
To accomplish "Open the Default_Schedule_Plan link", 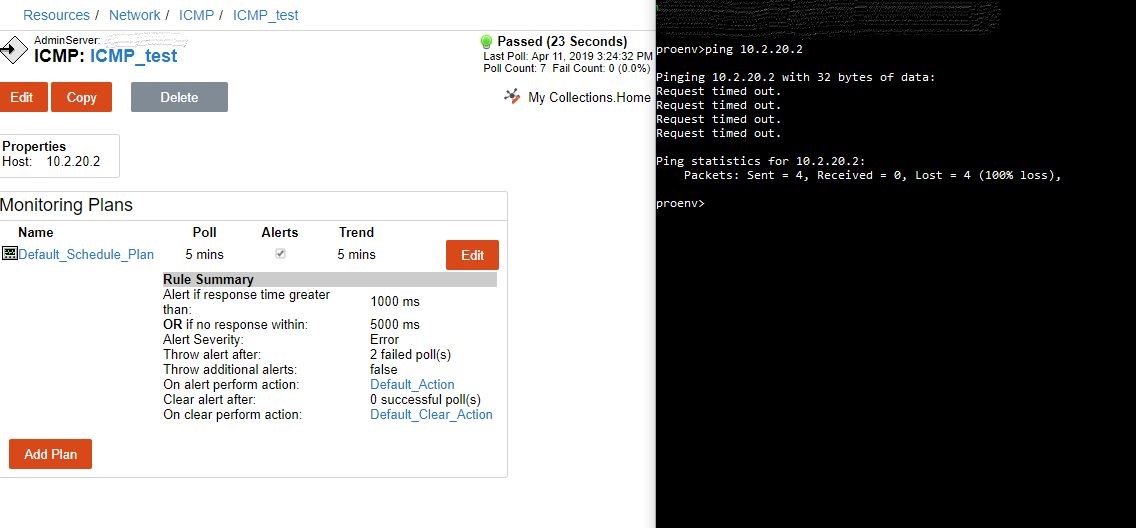I will pyautogui.click(x=86, y=254).
